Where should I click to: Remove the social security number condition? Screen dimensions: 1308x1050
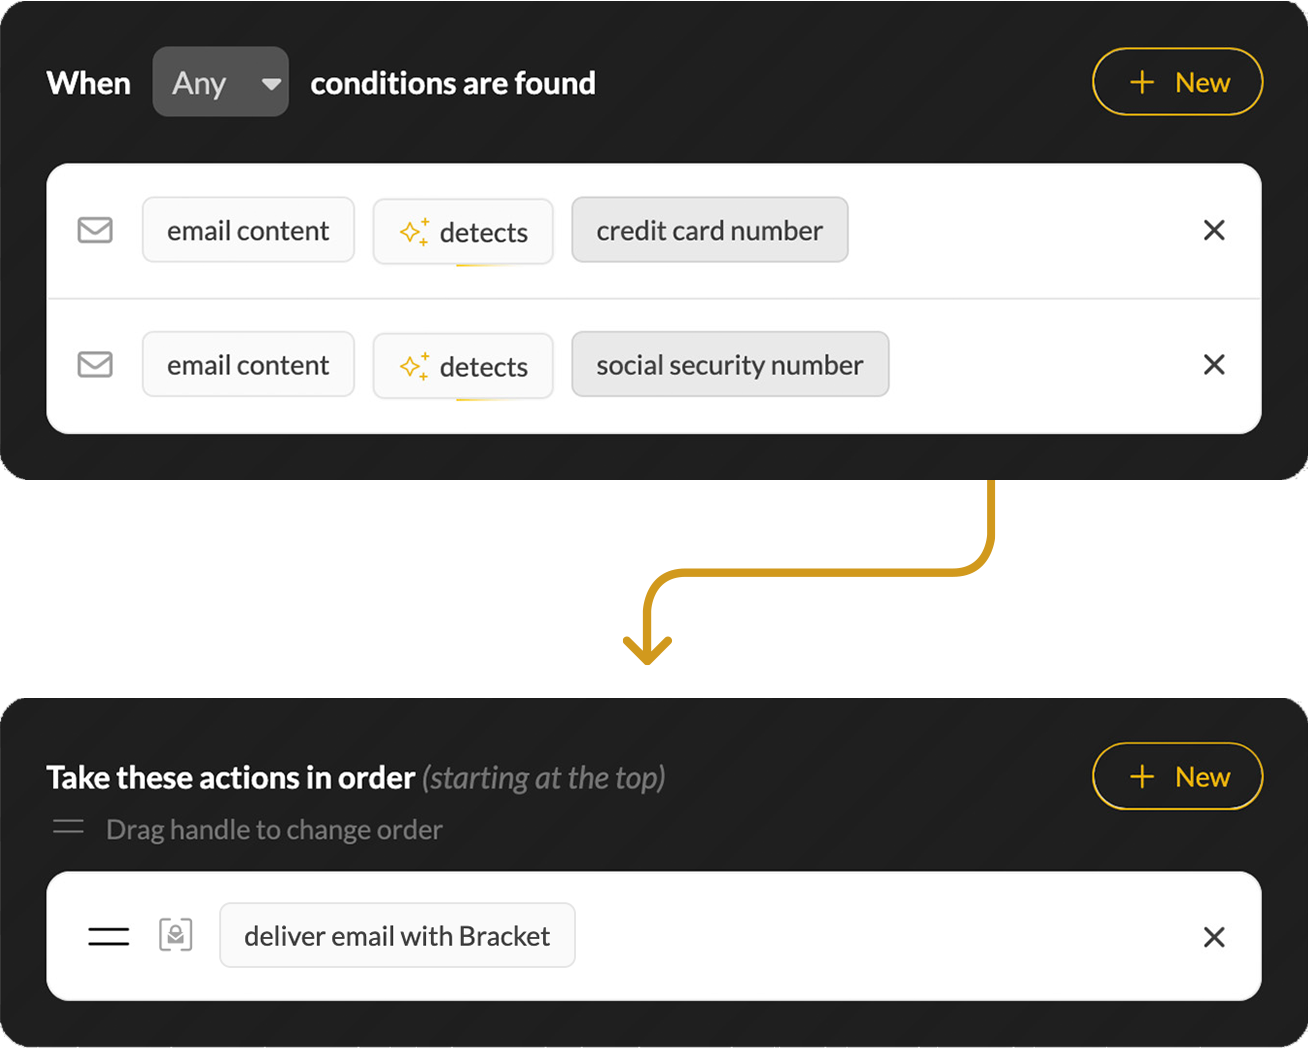tap(1214, 364)
